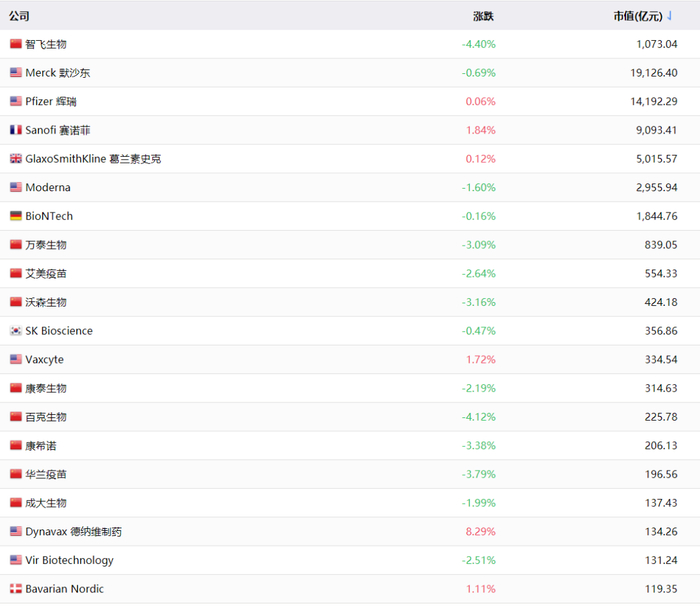
Task: Click the 公司 column header
Action: click(x=19, y=16)
